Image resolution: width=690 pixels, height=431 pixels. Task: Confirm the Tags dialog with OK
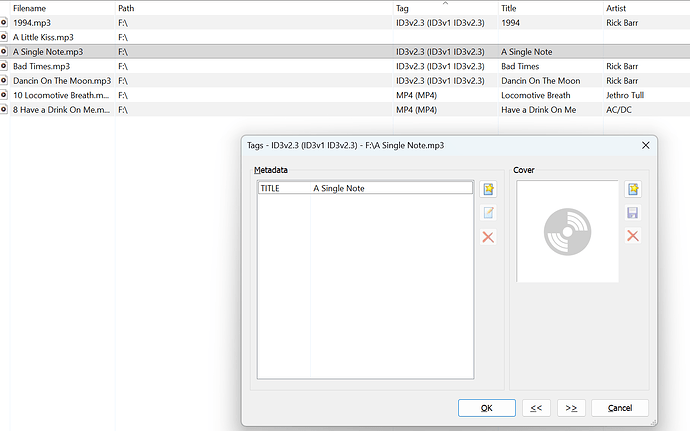(487, 408)
